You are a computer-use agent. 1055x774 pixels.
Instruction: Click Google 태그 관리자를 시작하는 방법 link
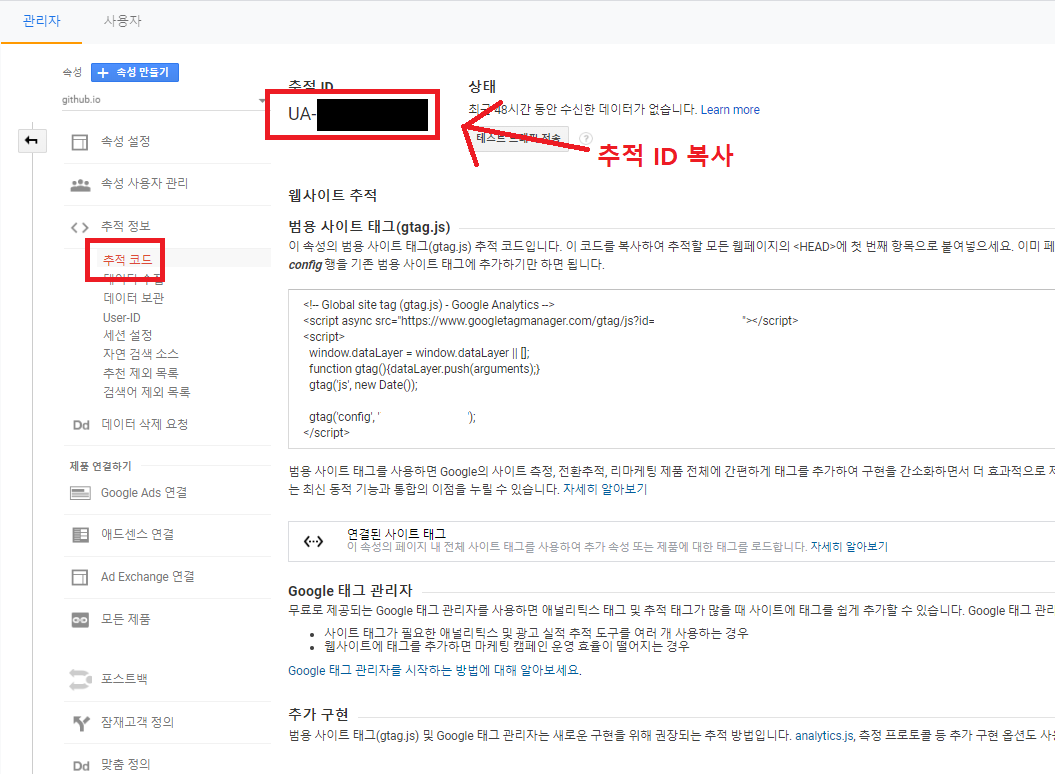click(435, 670)
